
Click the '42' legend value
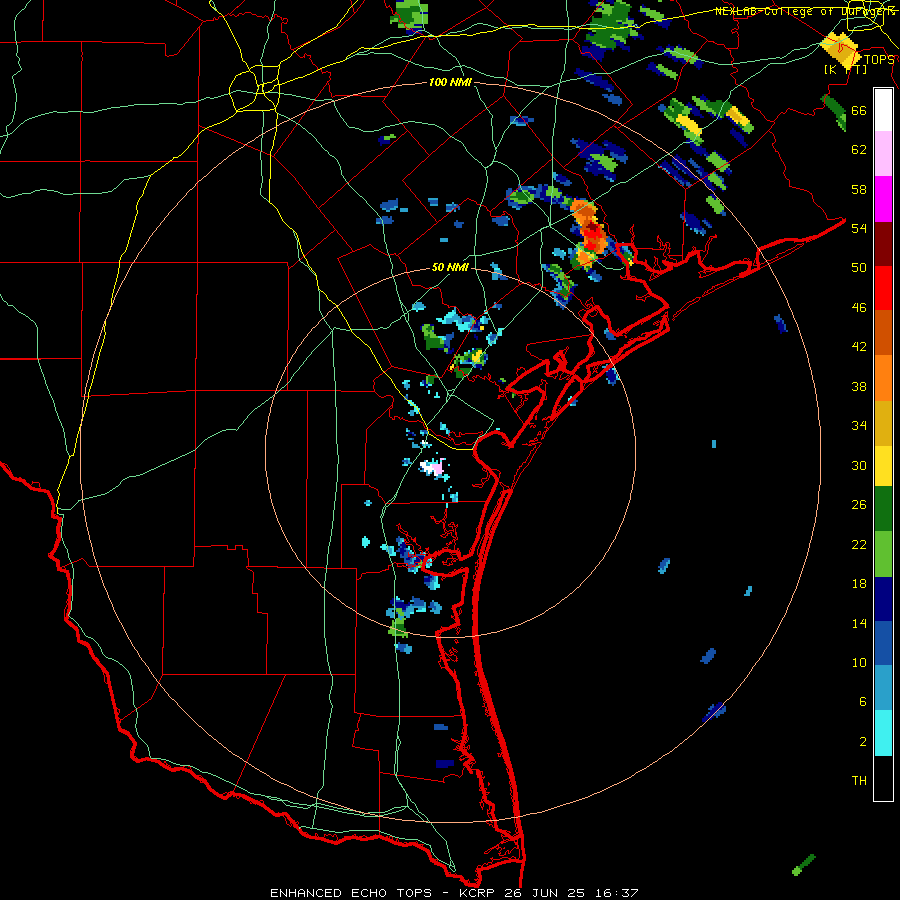(x=859, y=347)
